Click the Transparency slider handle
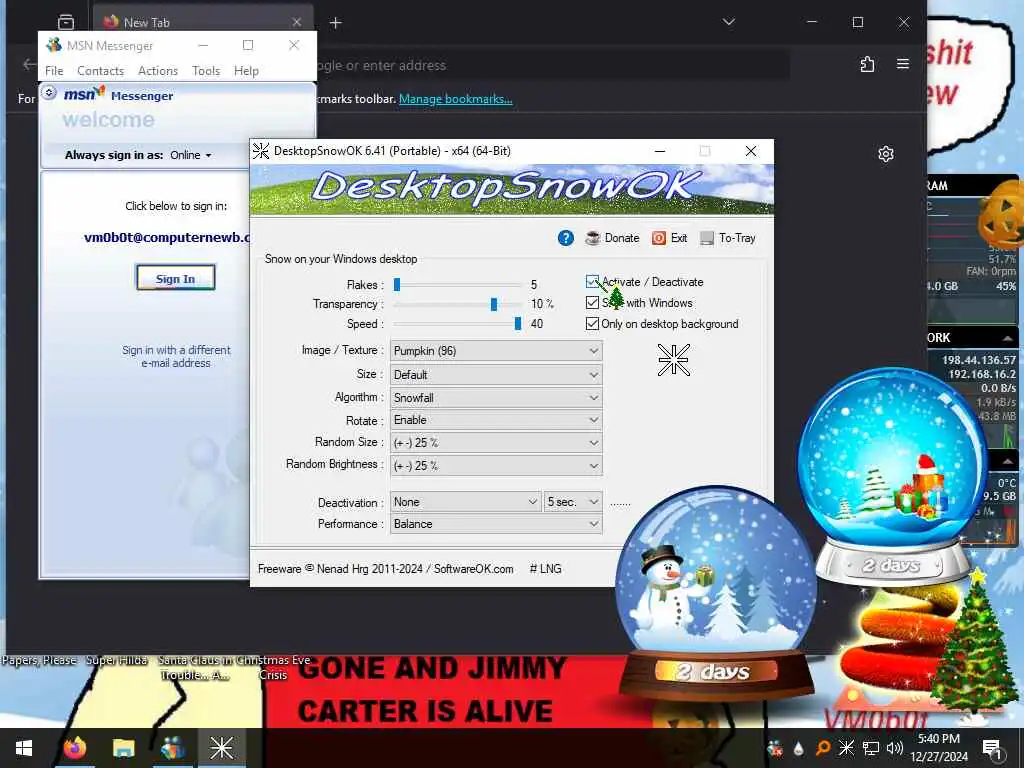The height and width of the screenshot is (768, 1024). (494, 304)
